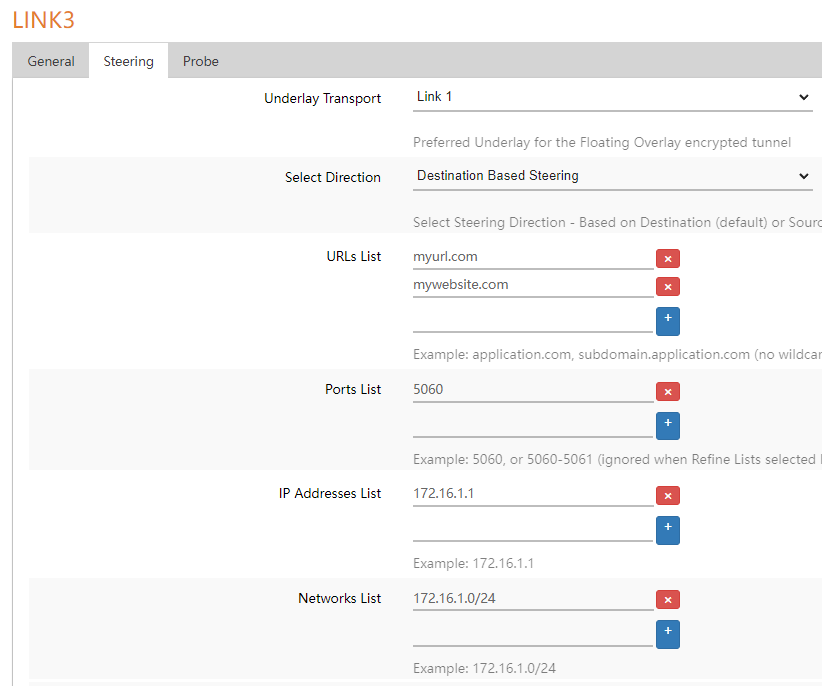Delete IP address 172.16.1.1 entry
The image size is (822, 686).
tap(667, 495)
